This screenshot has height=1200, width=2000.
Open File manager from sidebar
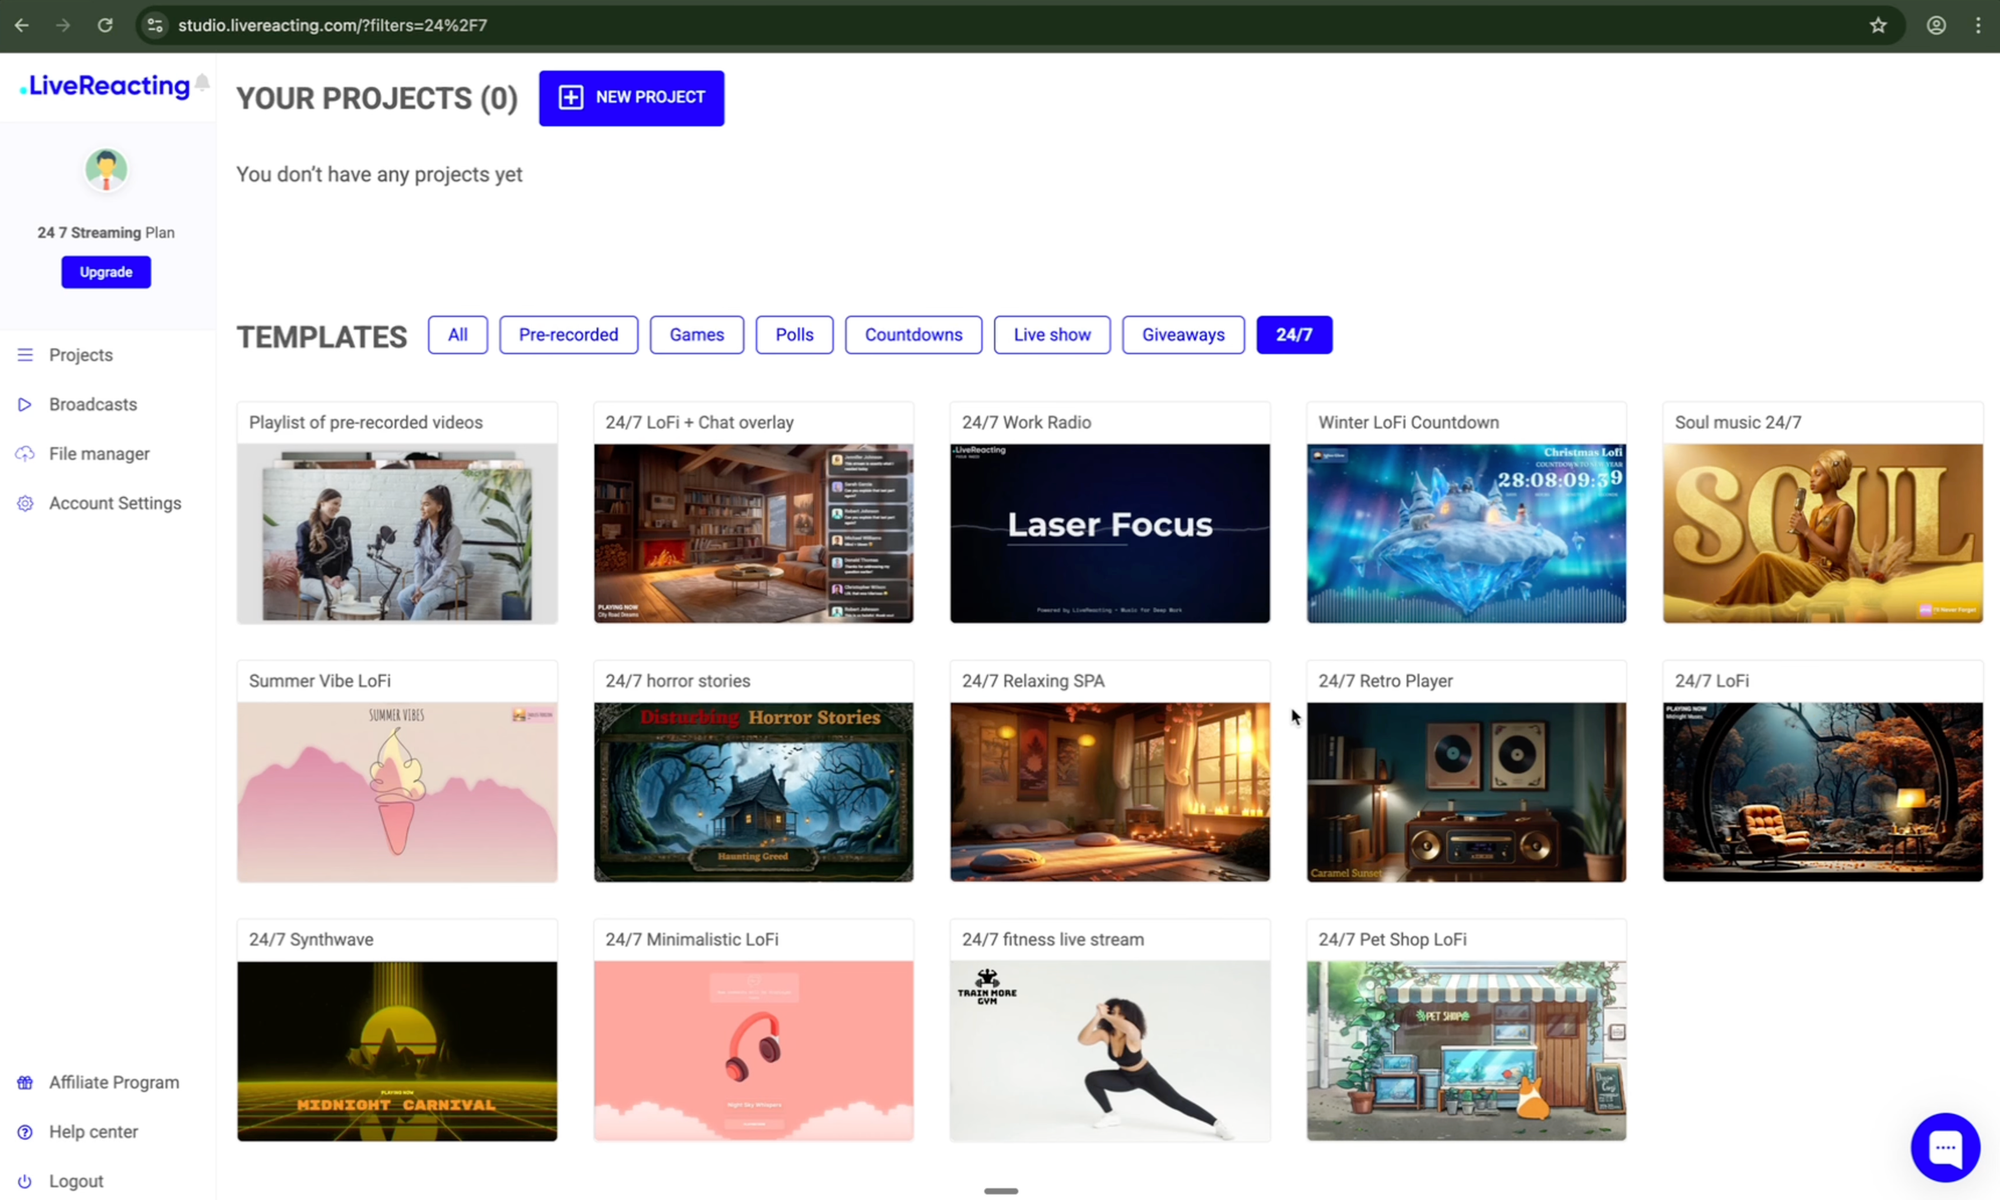99,453
